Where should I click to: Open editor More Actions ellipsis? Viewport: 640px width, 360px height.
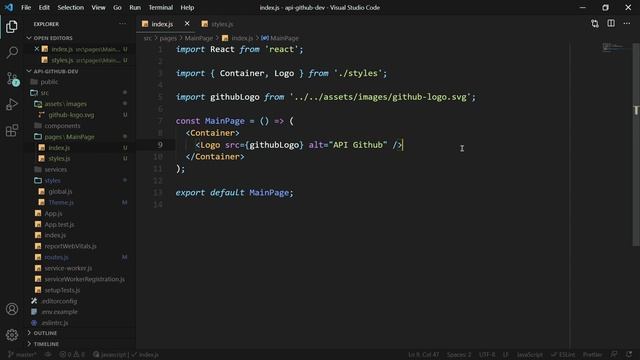click(x=627, y=24)
